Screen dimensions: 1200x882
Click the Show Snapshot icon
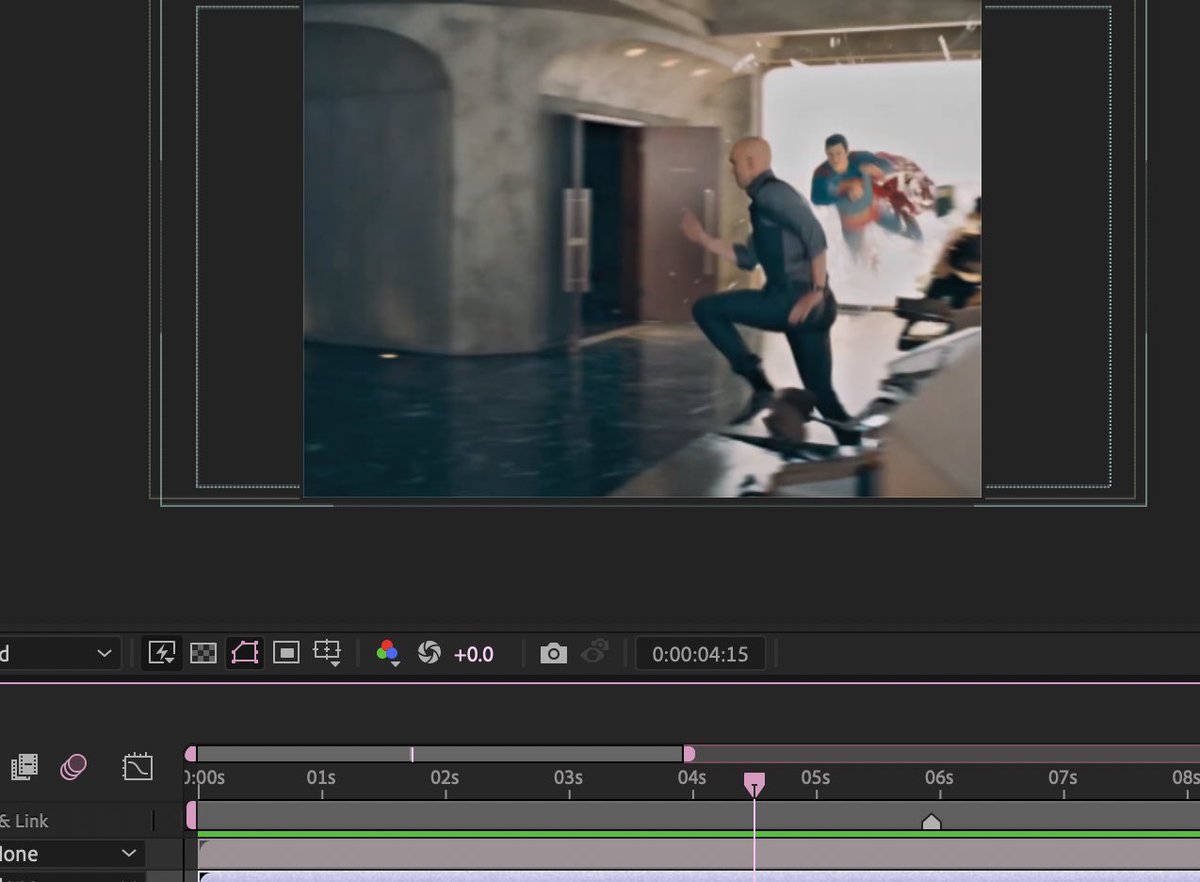tap(595, 653)
